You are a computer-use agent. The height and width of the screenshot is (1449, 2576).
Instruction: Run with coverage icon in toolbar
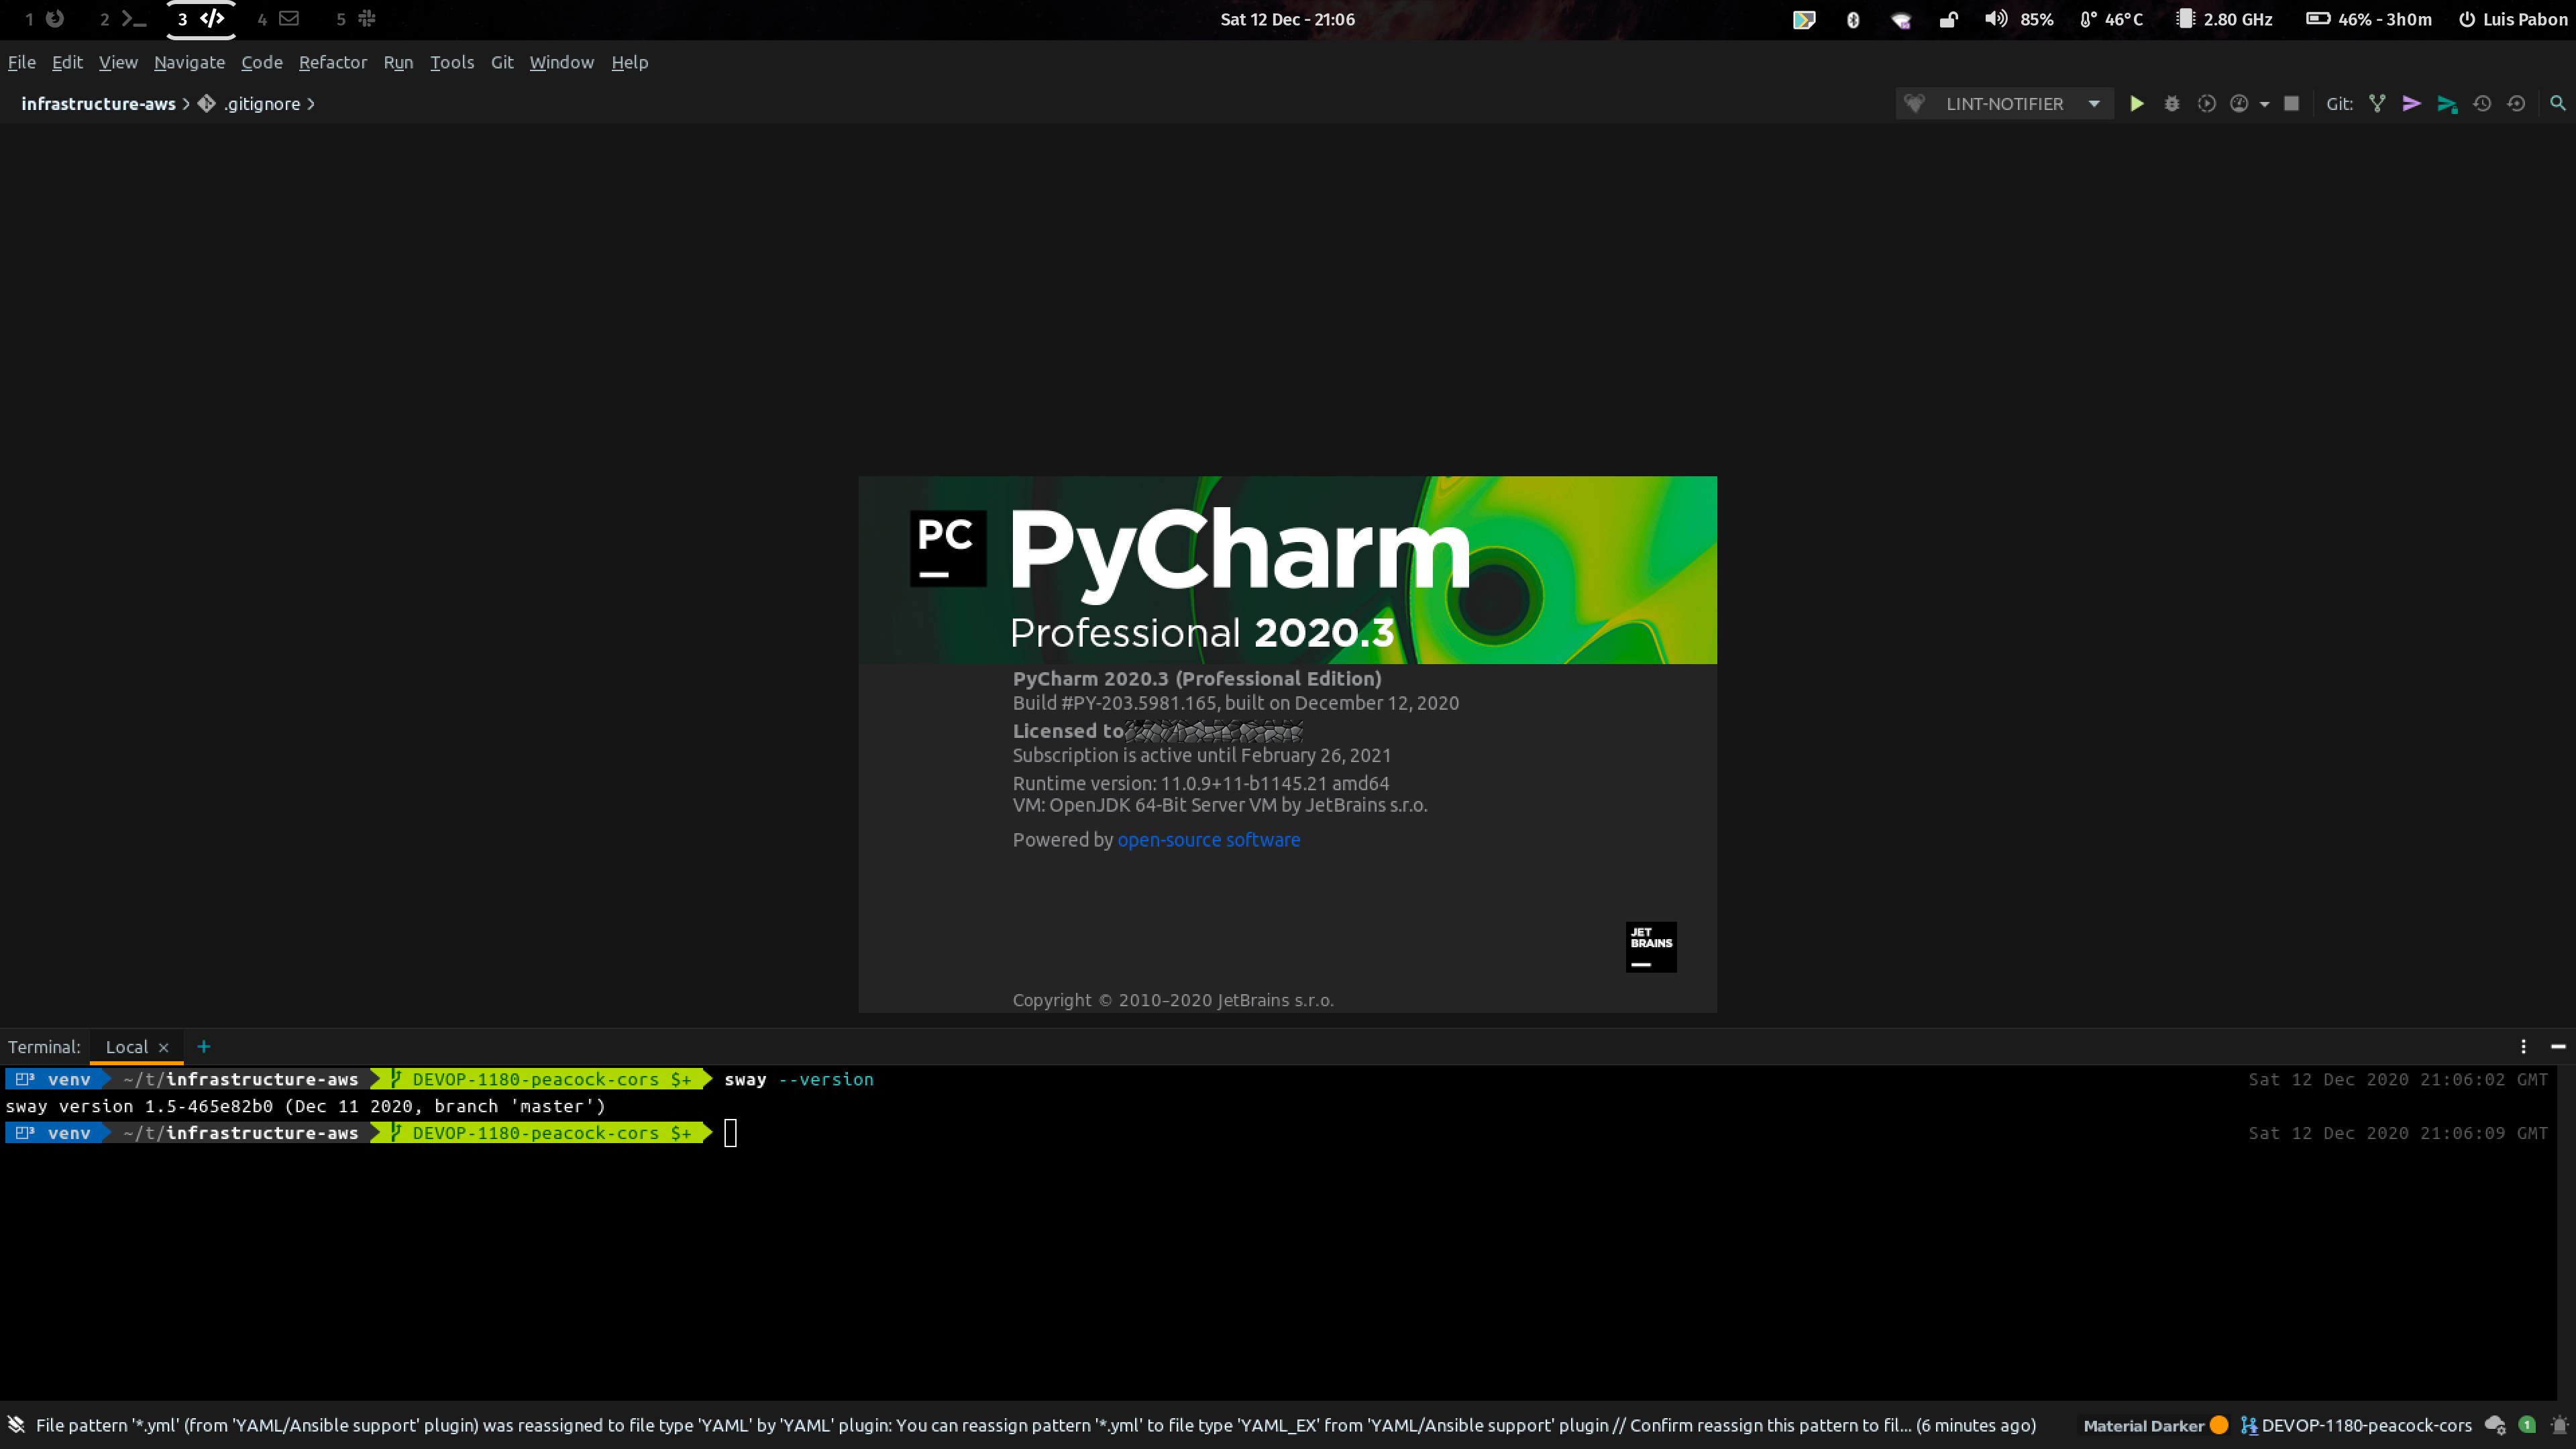point(2206,104)
